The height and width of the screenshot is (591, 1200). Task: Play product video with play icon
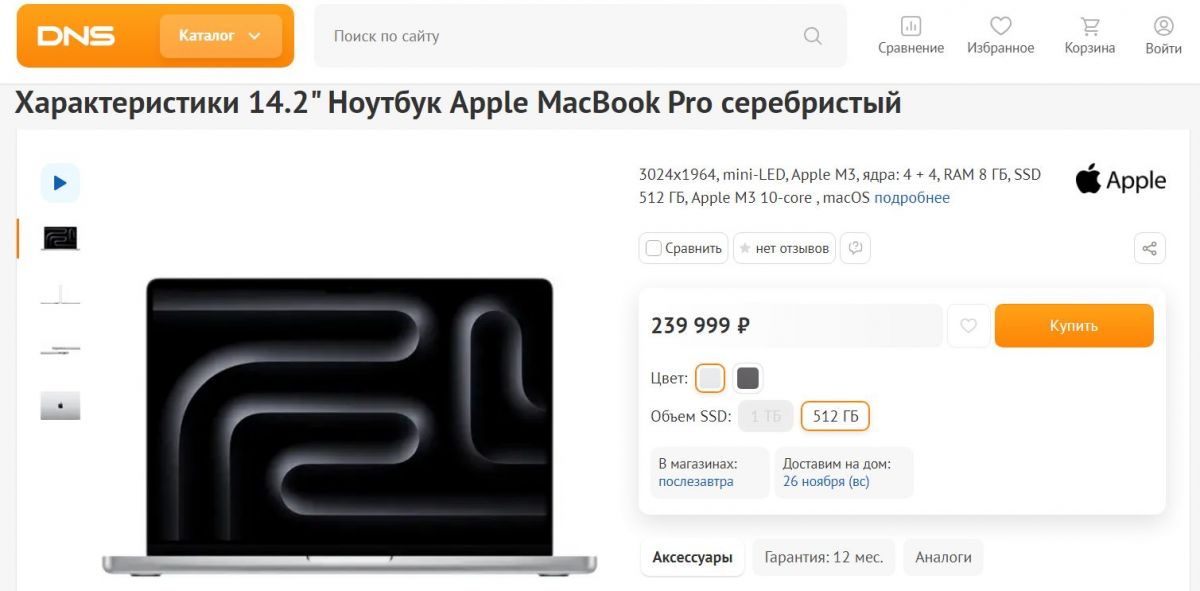point(60,183)
